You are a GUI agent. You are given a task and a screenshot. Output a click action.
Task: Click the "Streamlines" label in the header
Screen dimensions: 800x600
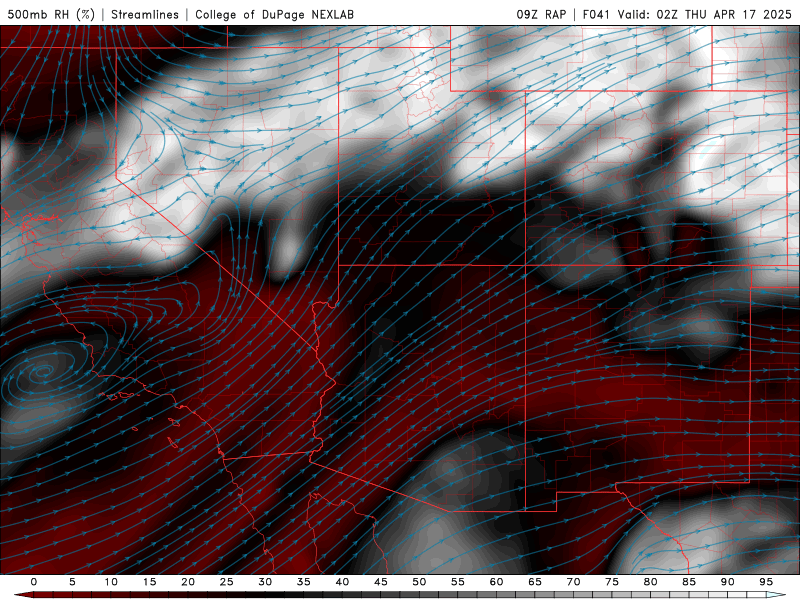145,14
